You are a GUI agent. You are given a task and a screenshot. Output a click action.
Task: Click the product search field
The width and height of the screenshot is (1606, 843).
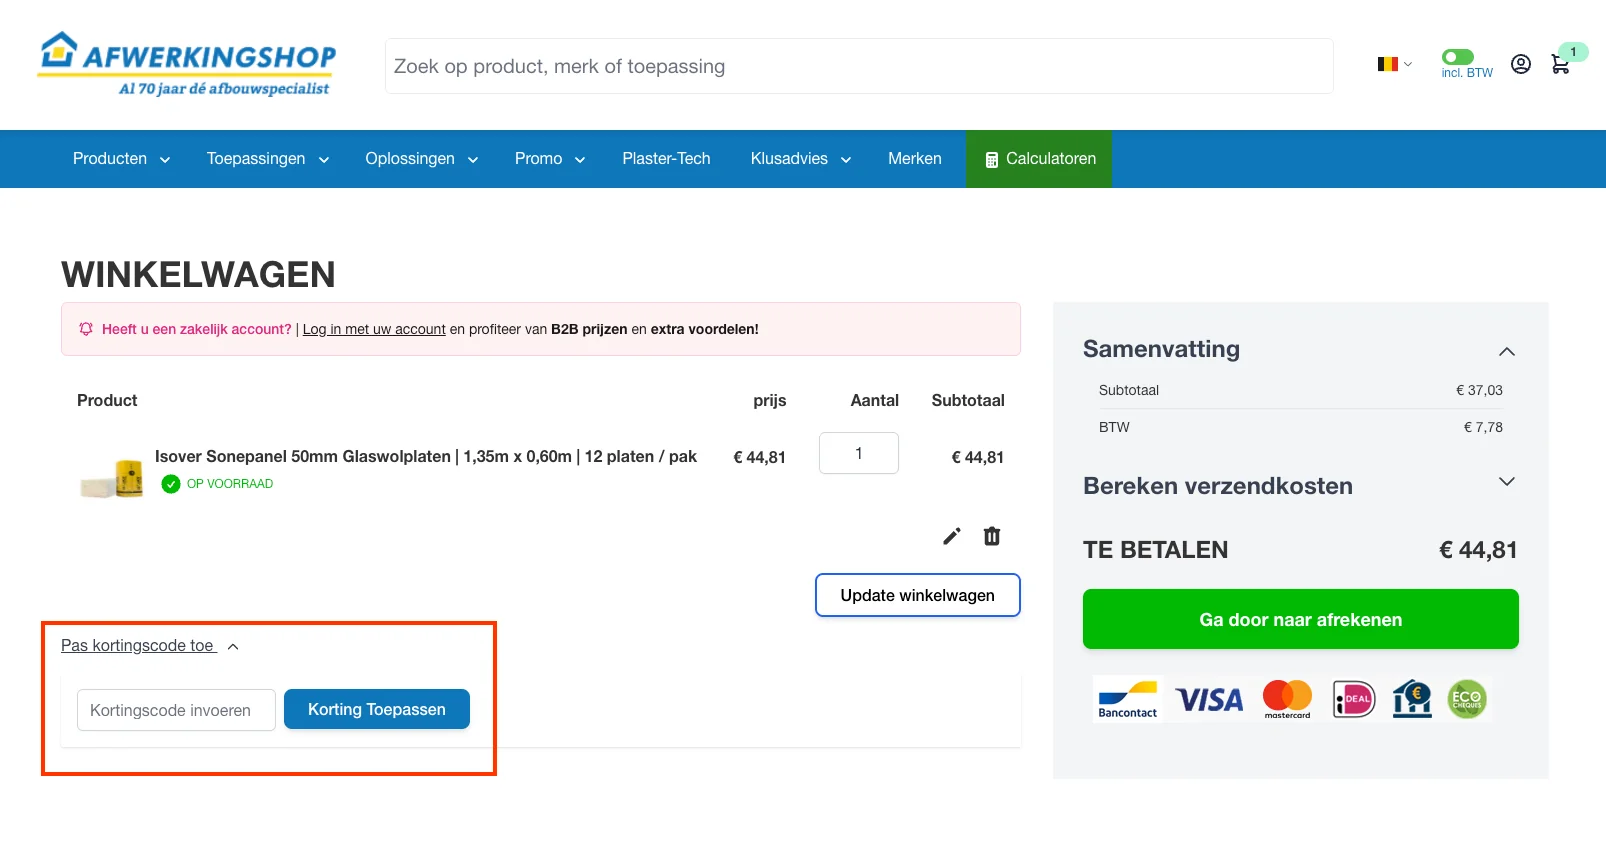point(859,66)
